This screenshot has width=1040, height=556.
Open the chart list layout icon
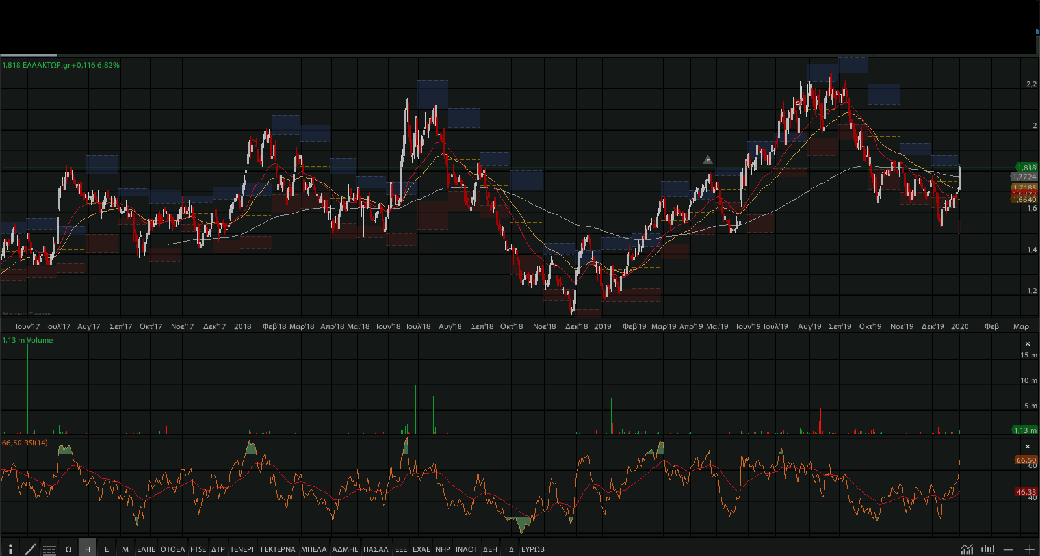48,549
